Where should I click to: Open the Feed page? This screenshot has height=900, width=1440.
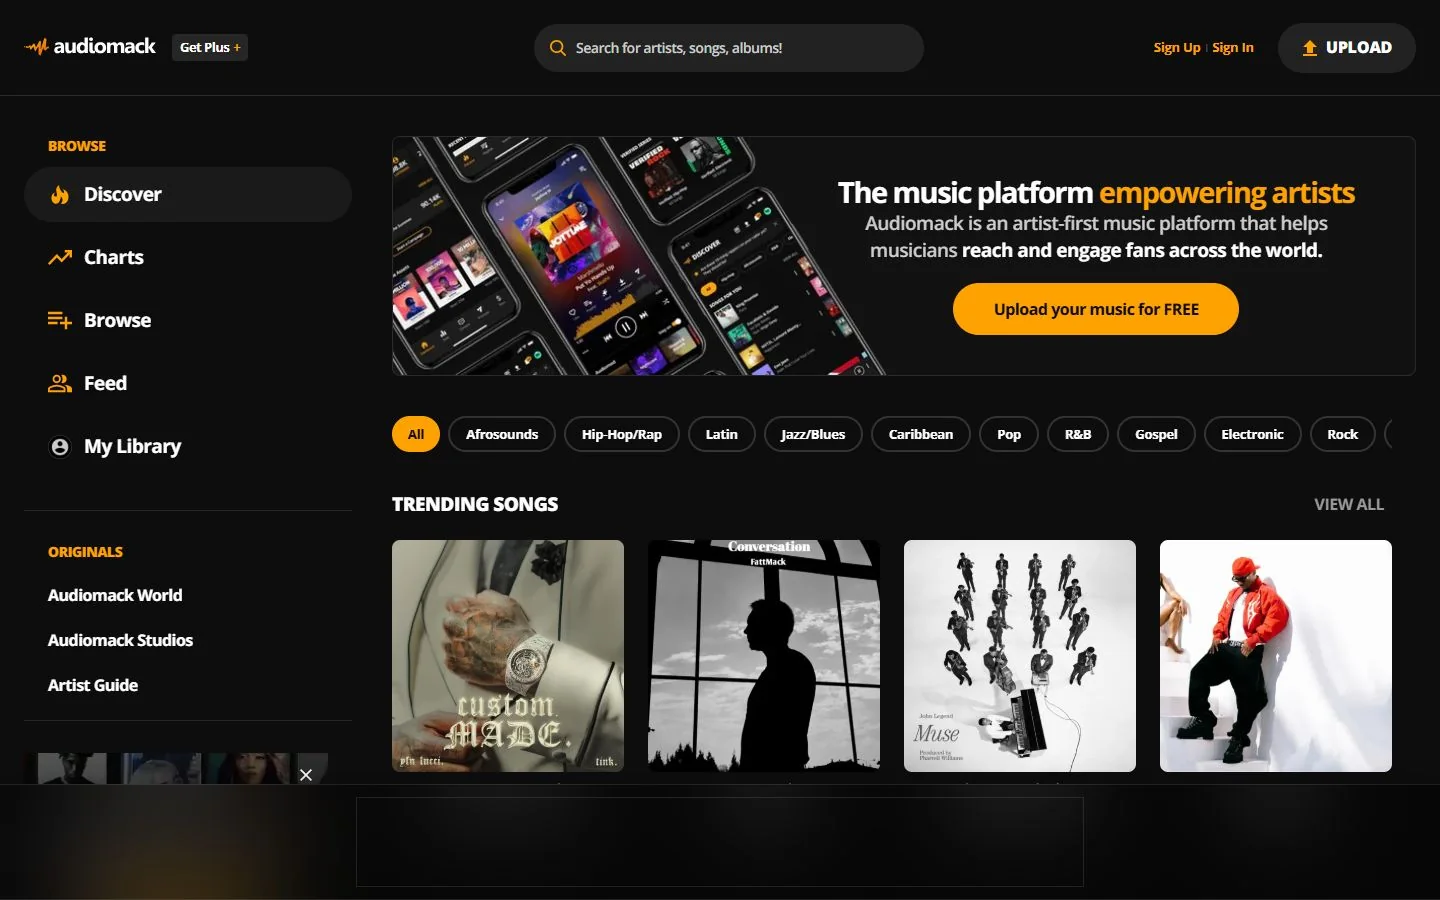188,383
